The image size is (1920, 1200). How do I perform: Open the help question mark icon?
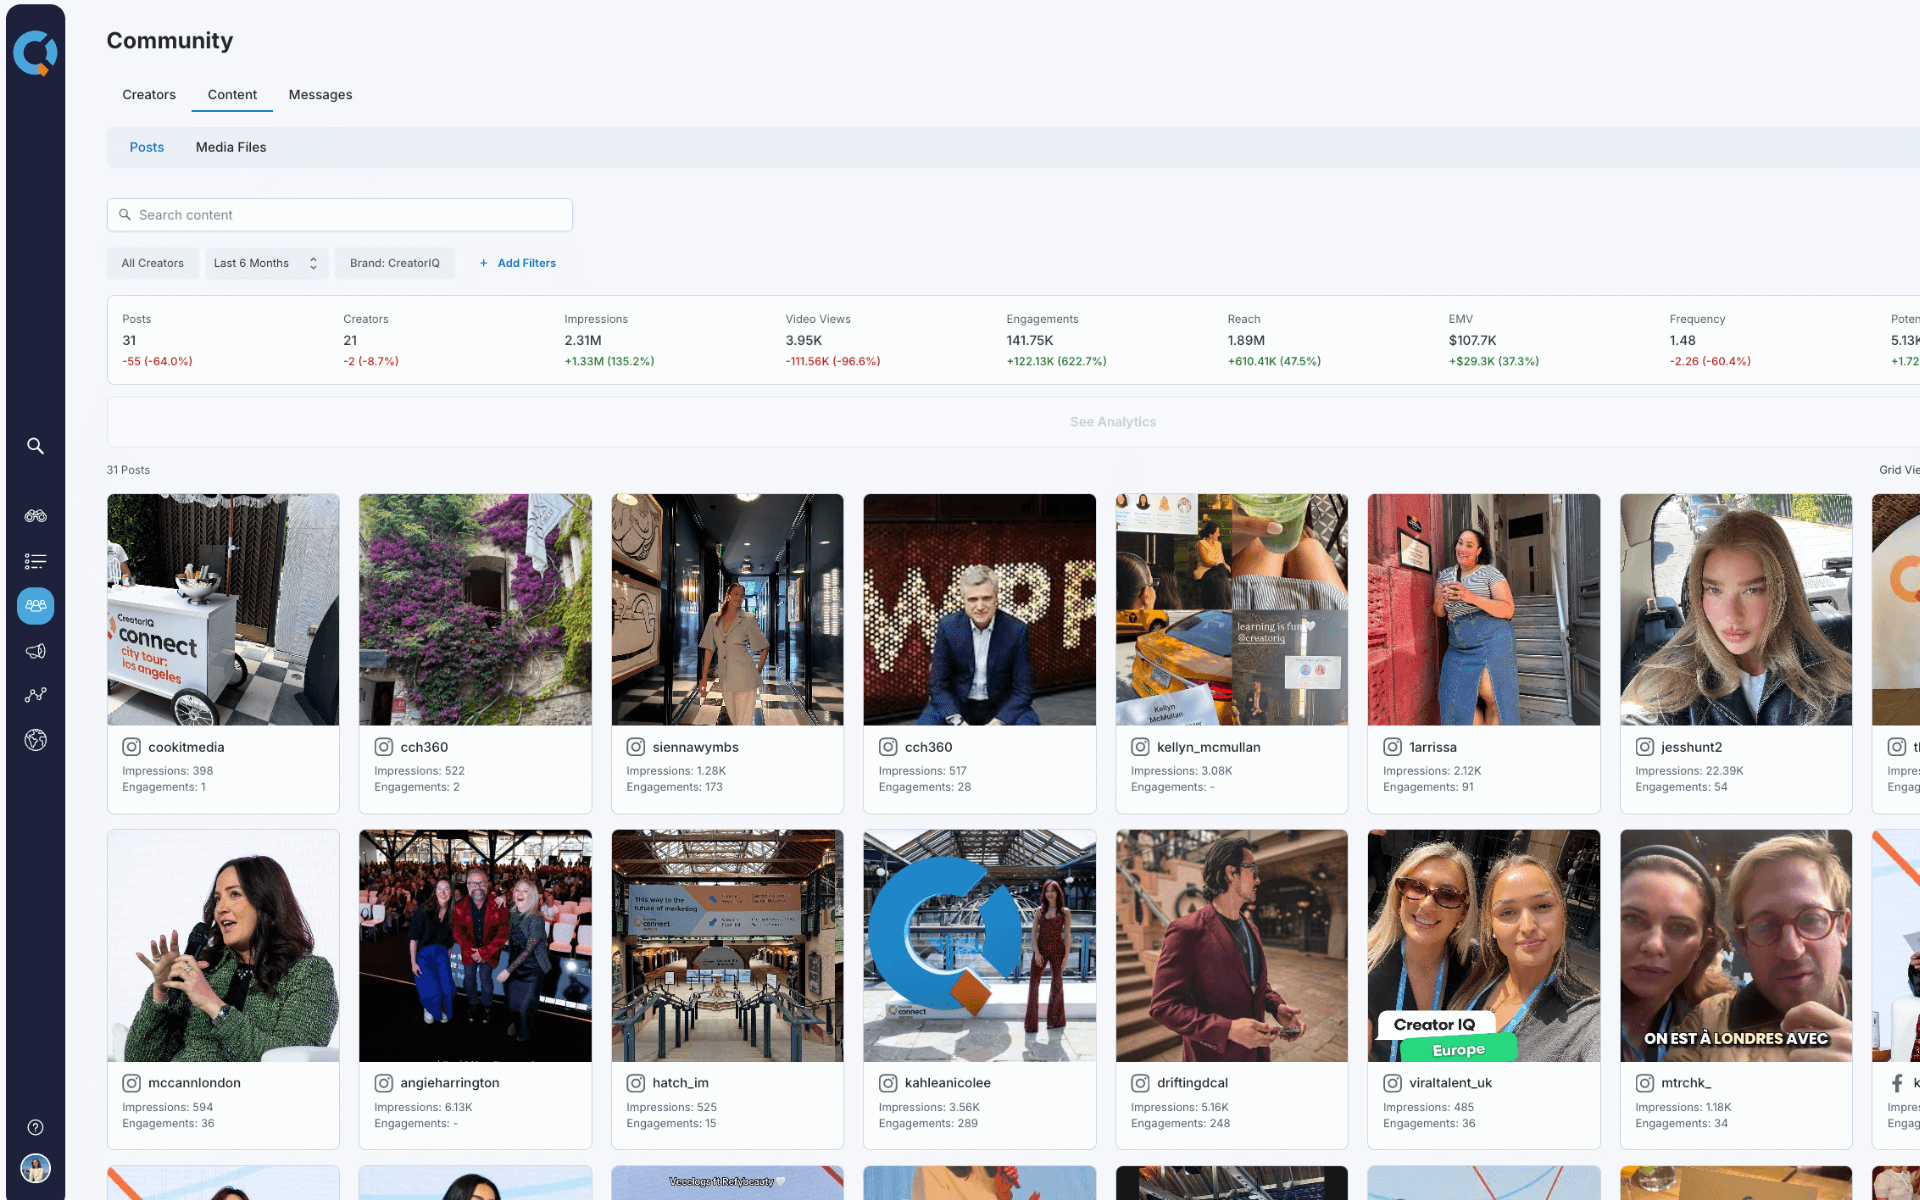(35, 1126)
